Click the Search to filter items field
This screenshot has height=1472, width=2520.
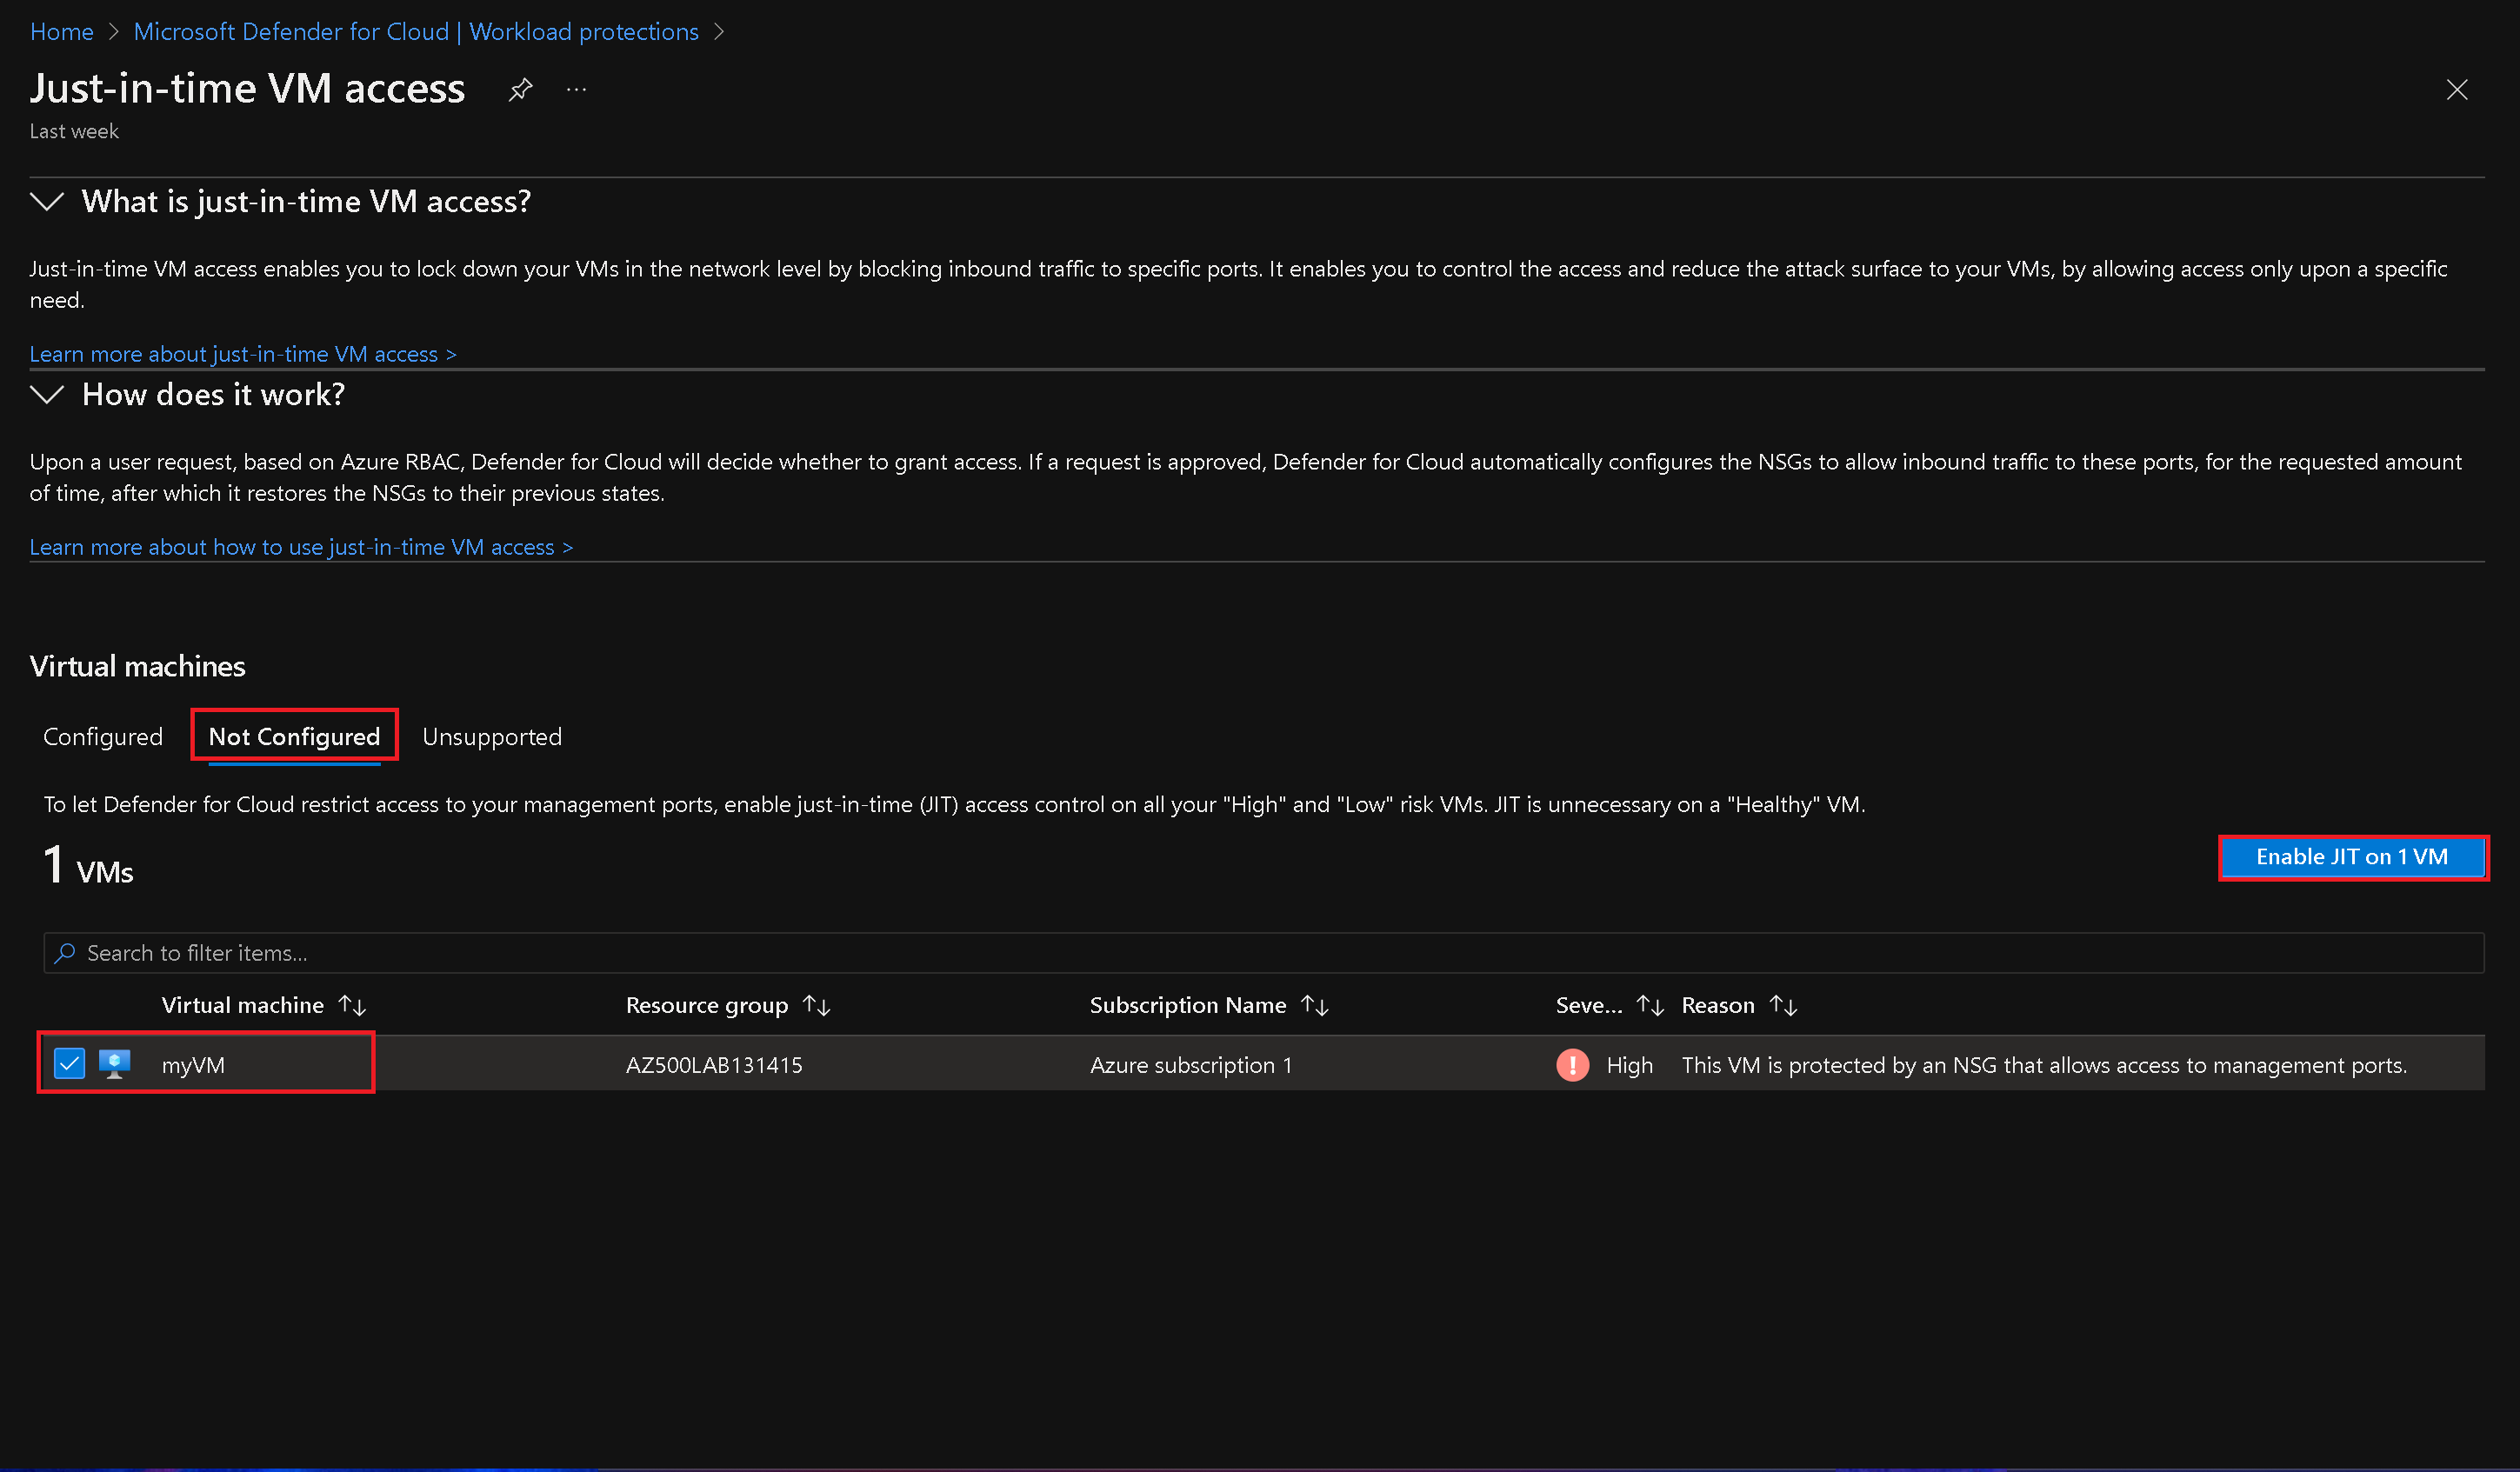click(x=400, y=952)
